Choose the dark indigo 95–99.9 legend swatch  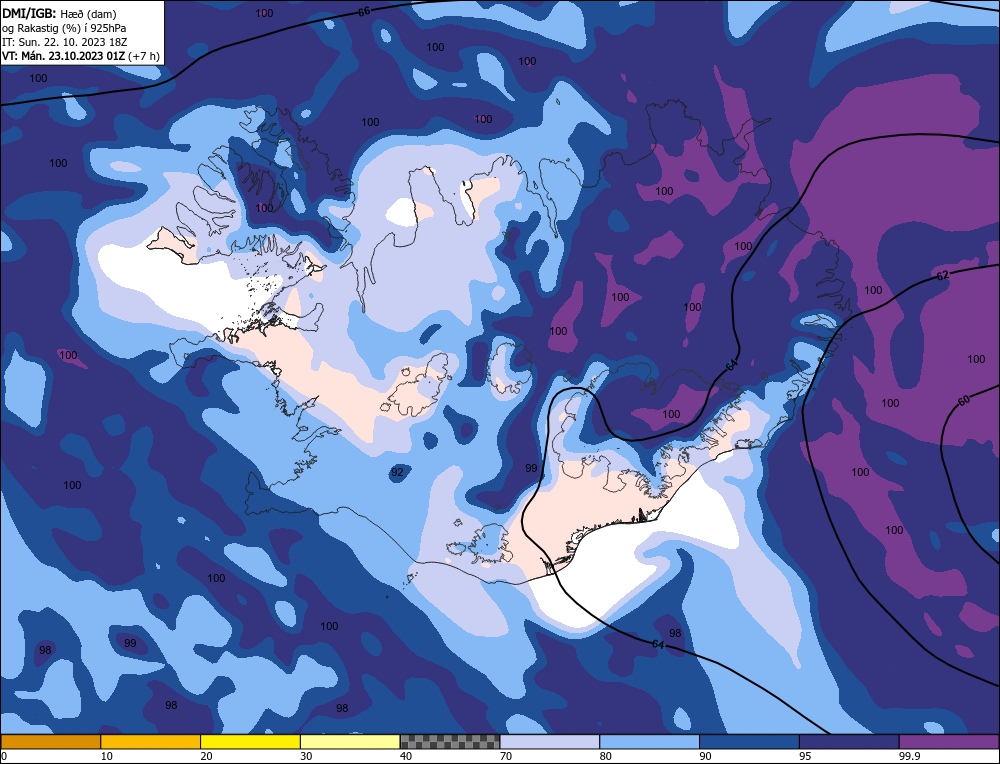pos(849,742)
